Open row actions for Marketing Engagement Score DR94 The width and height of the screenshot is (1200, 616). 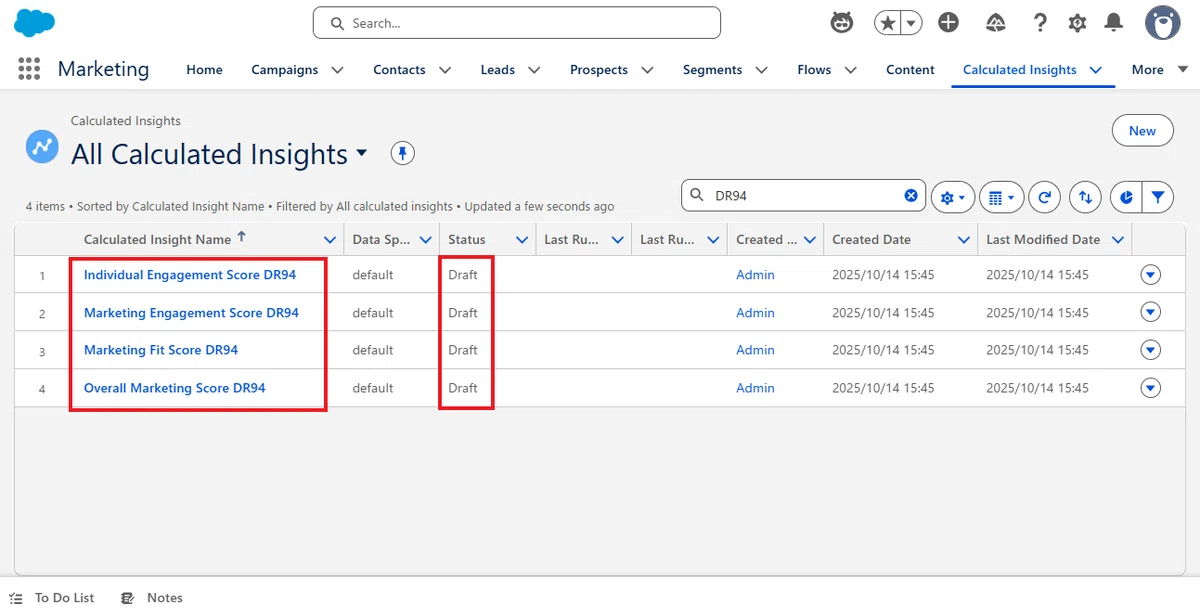click(1150, 313)
